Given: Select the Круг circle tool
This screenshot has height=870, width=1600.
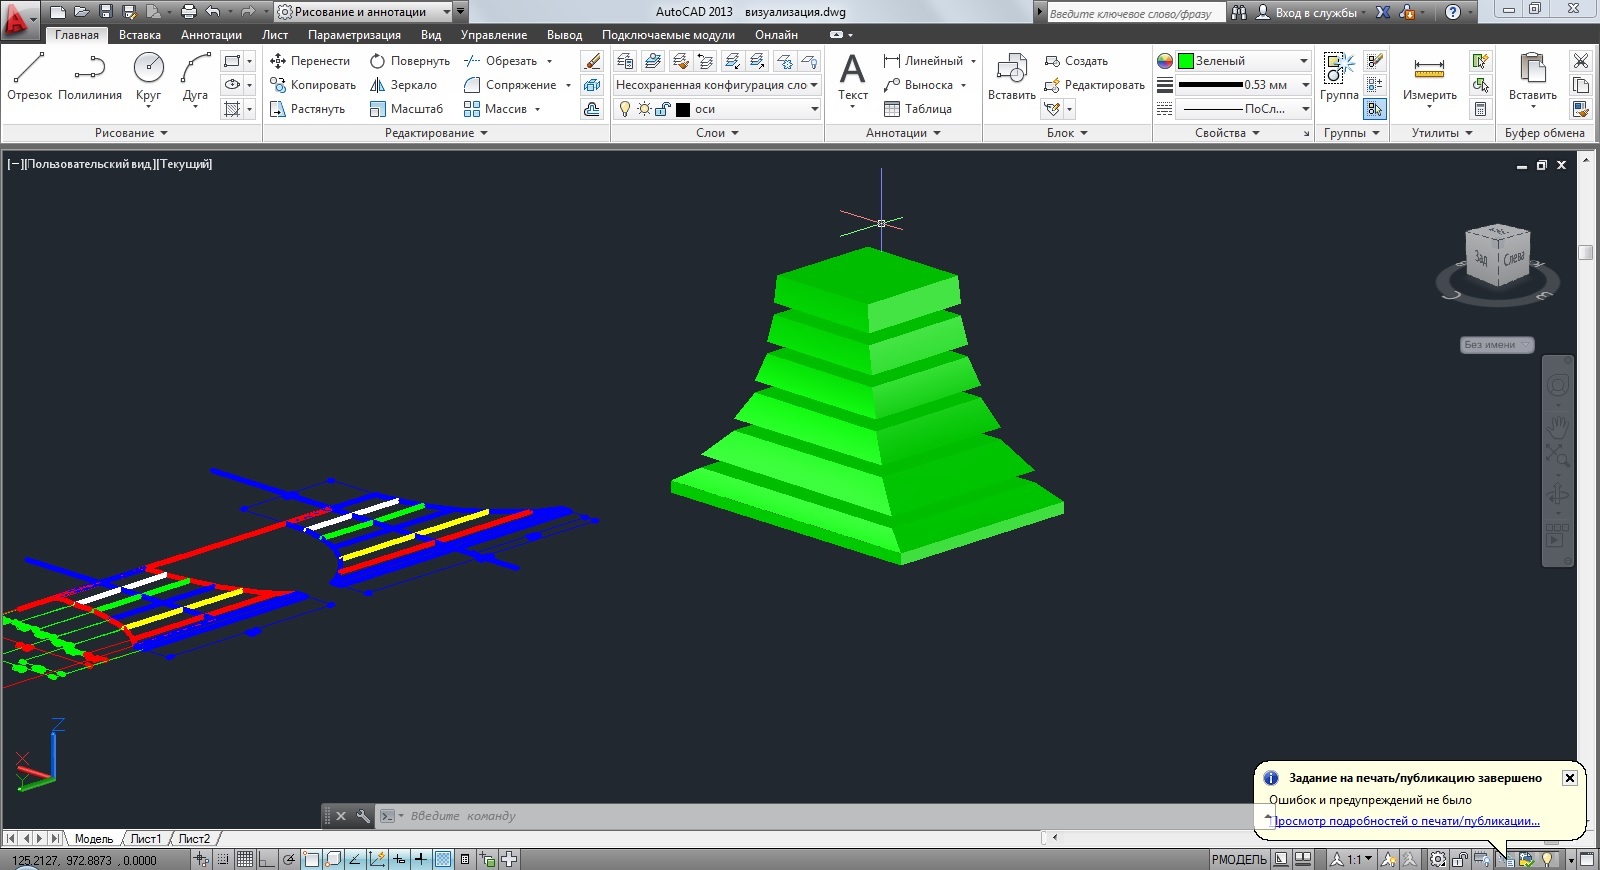Looking at the screenshot, I should [x=148, y=78].
